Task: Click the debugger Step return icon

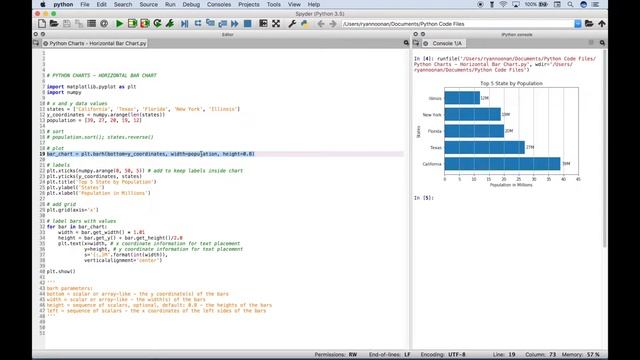Action: pos(222,24)
